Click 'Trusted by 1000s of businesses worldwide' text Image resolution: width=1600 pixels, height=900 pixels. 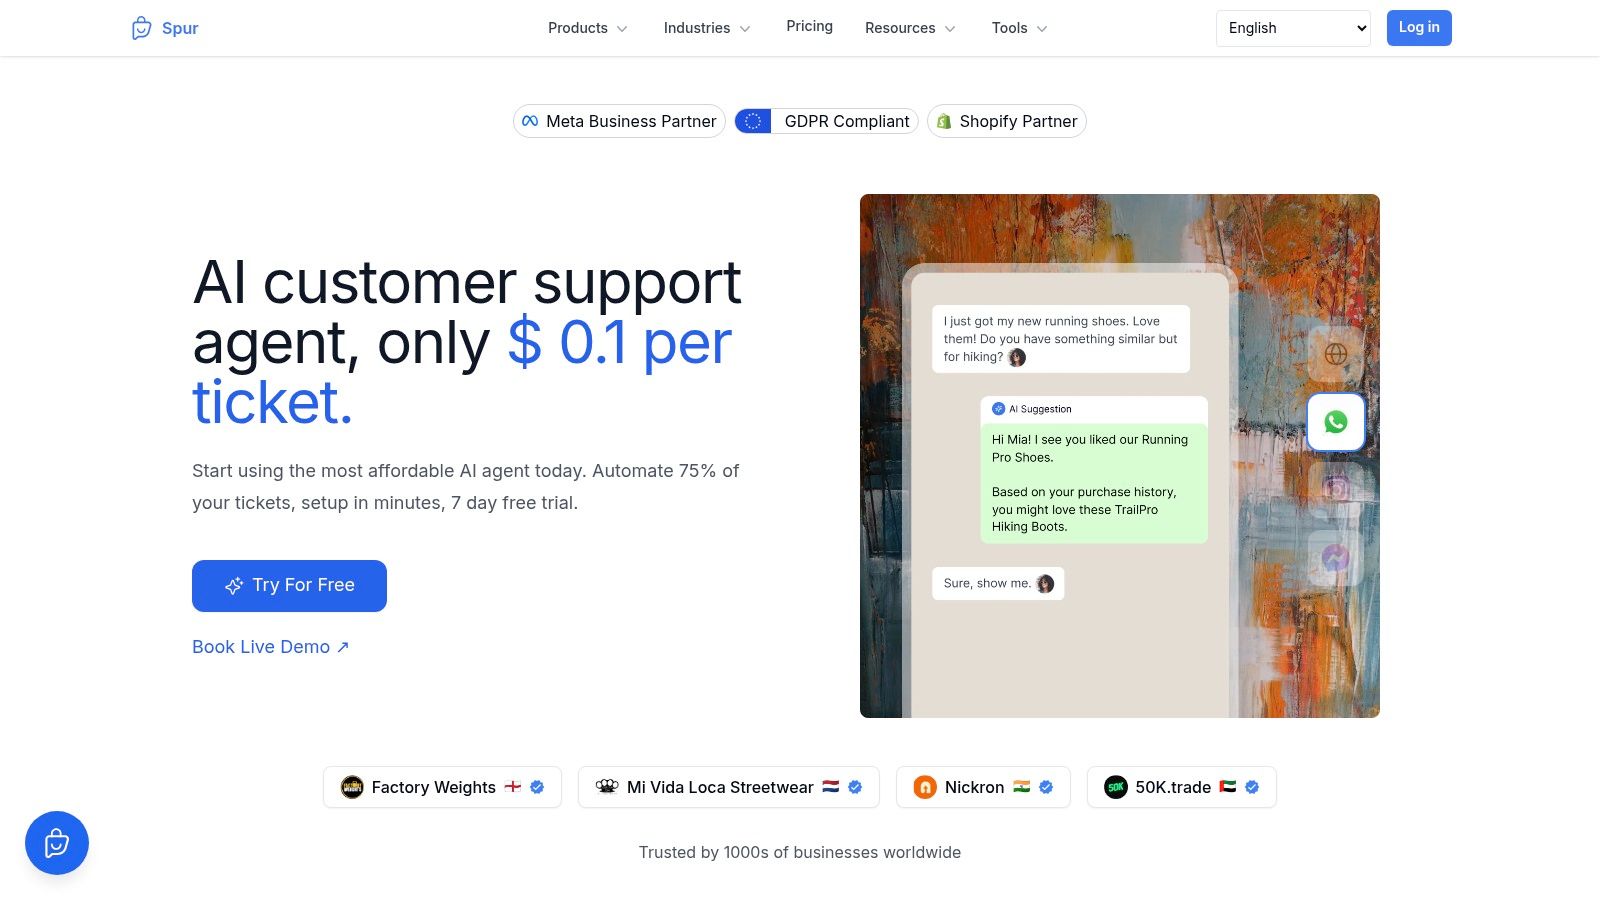(800, 852)
